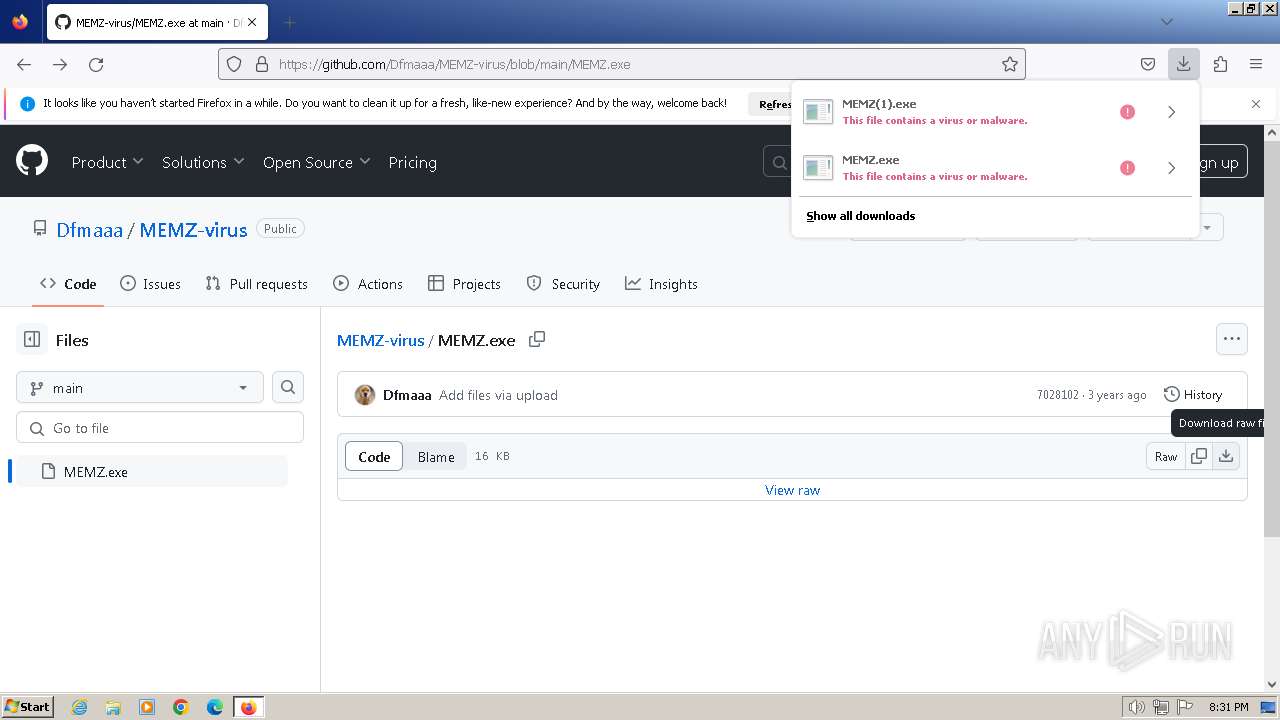Switch to the Code repository tab
This screenshot has width=1280, height=720.
click(68, 284)
